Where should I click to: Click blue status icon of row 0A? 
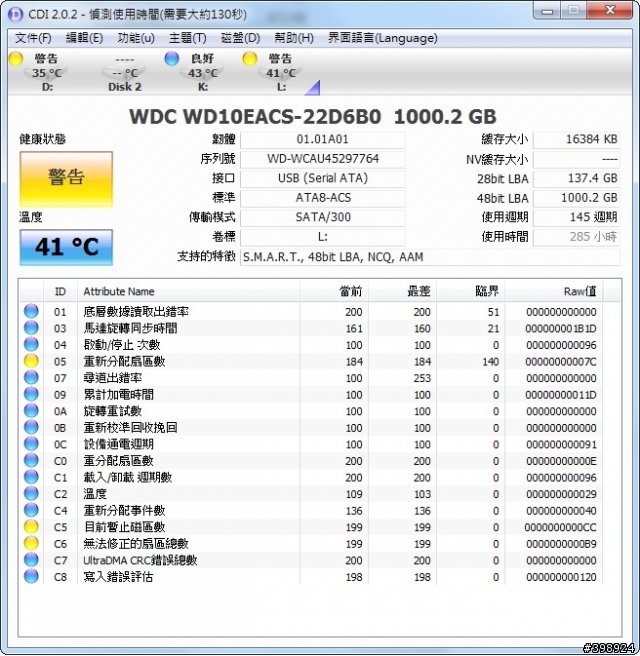click(31, 411)
